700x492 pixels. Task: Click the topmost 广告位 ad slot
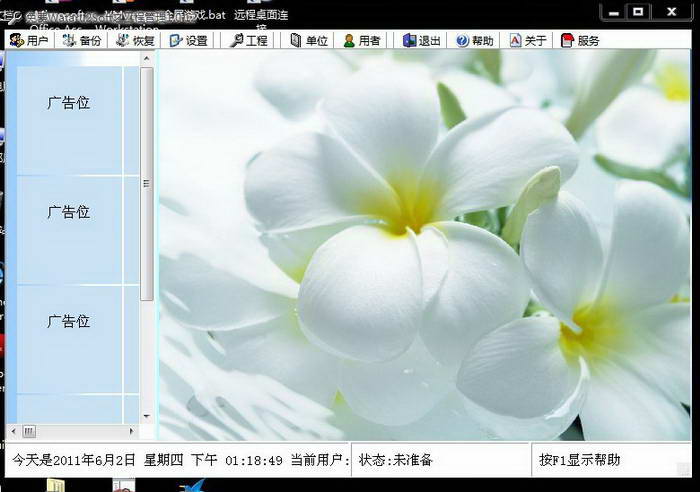tap(69, 103)
